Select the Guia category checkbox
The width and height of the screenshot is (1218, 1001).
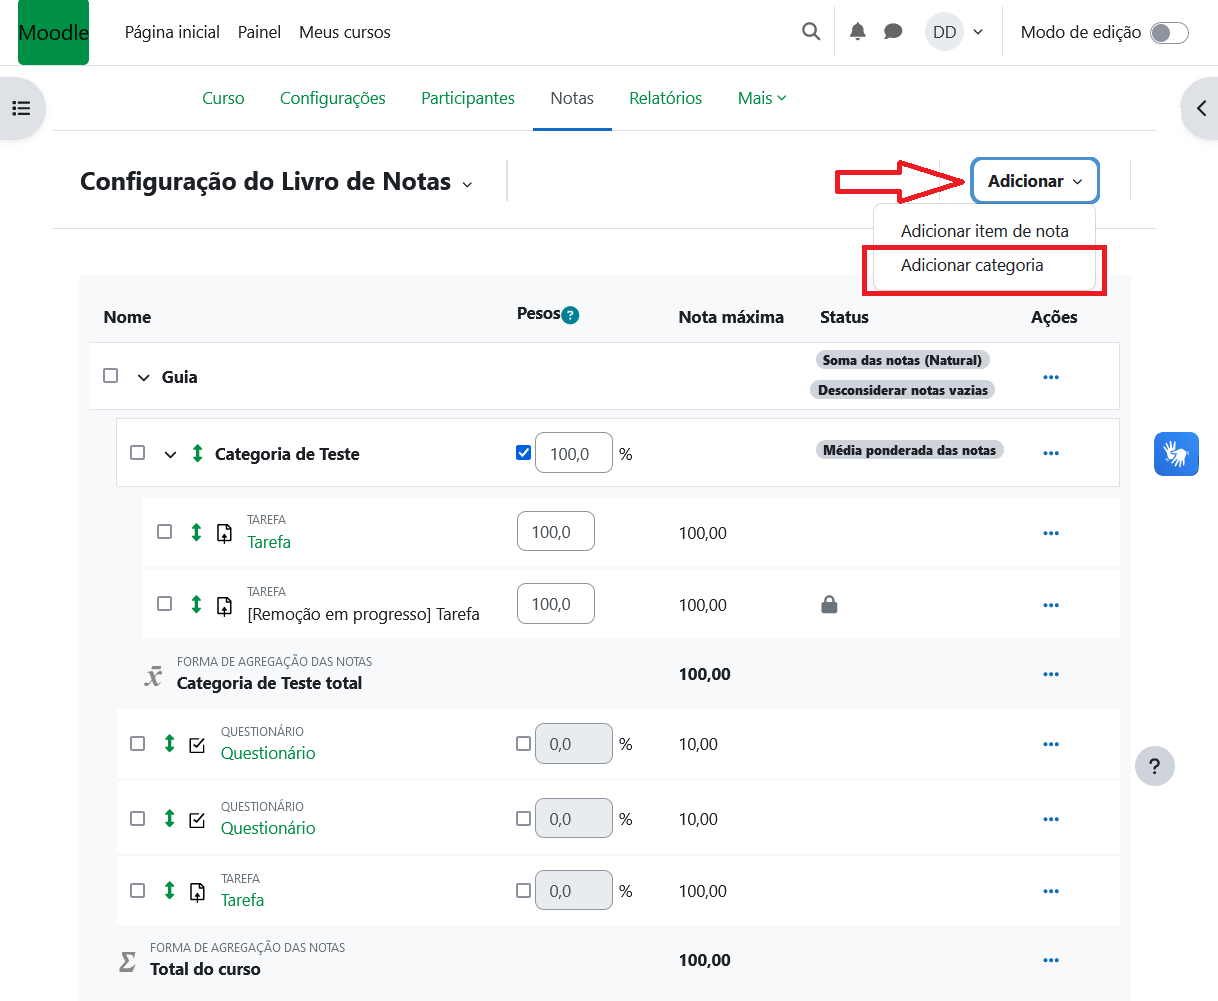coord(111,376)
